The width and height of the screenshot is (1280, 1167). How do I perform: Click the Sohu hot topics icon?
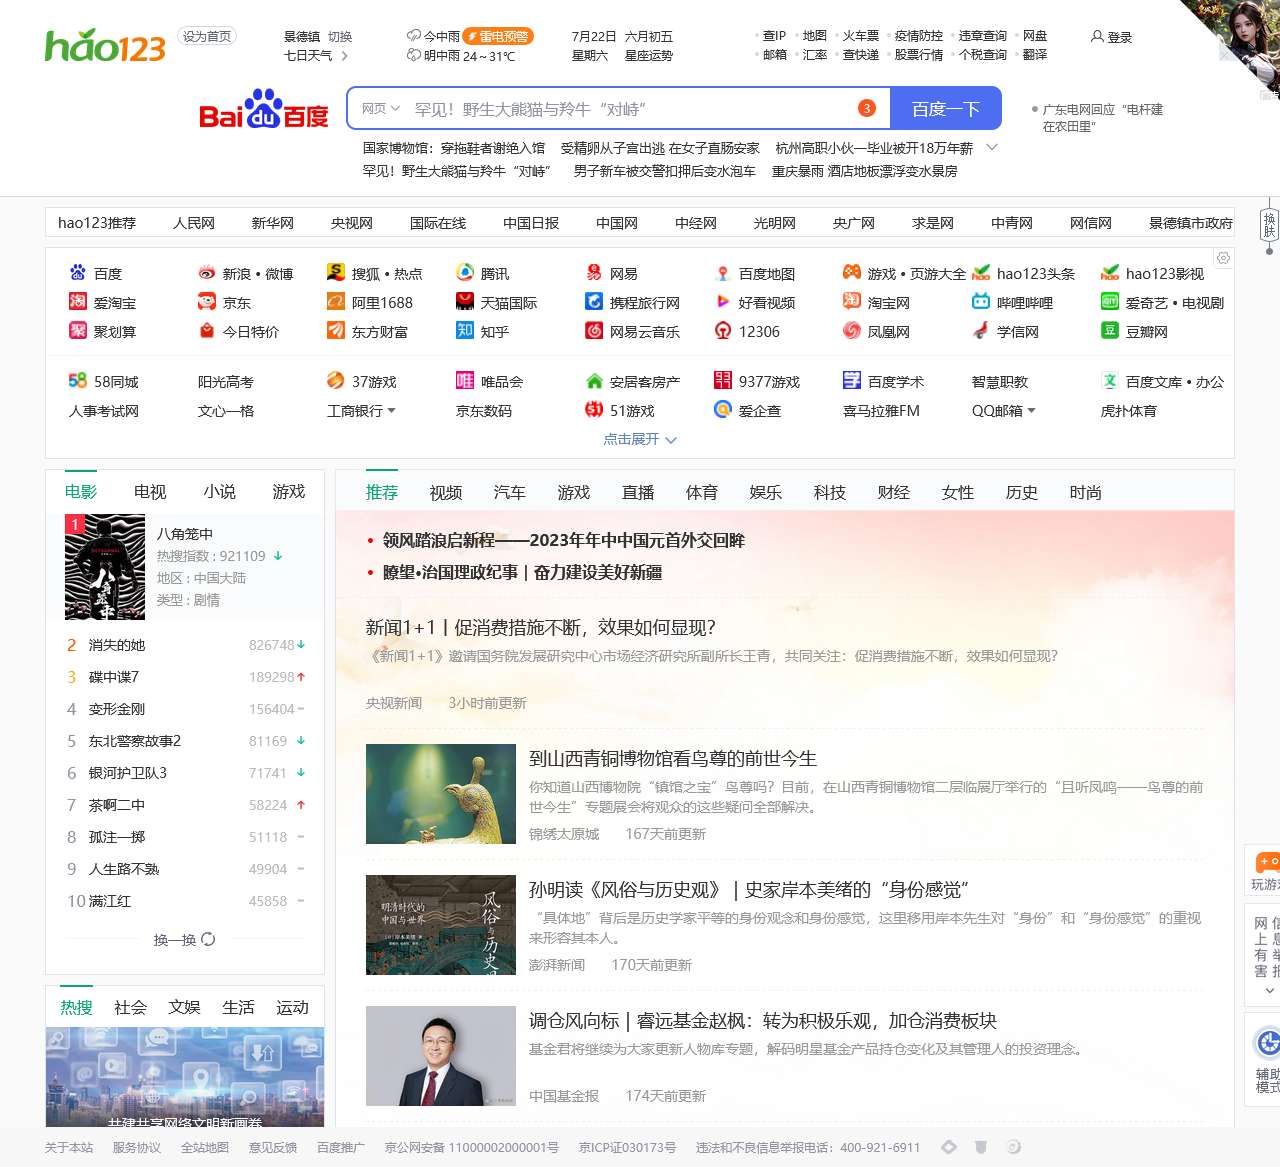pyautogui.click(x=336, y=273)
